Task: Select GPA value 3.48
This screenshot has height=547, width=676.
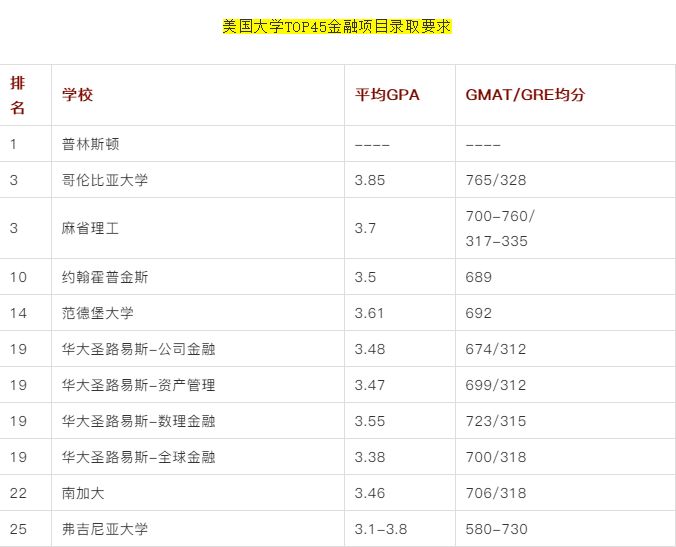Action: coord(369,349)
